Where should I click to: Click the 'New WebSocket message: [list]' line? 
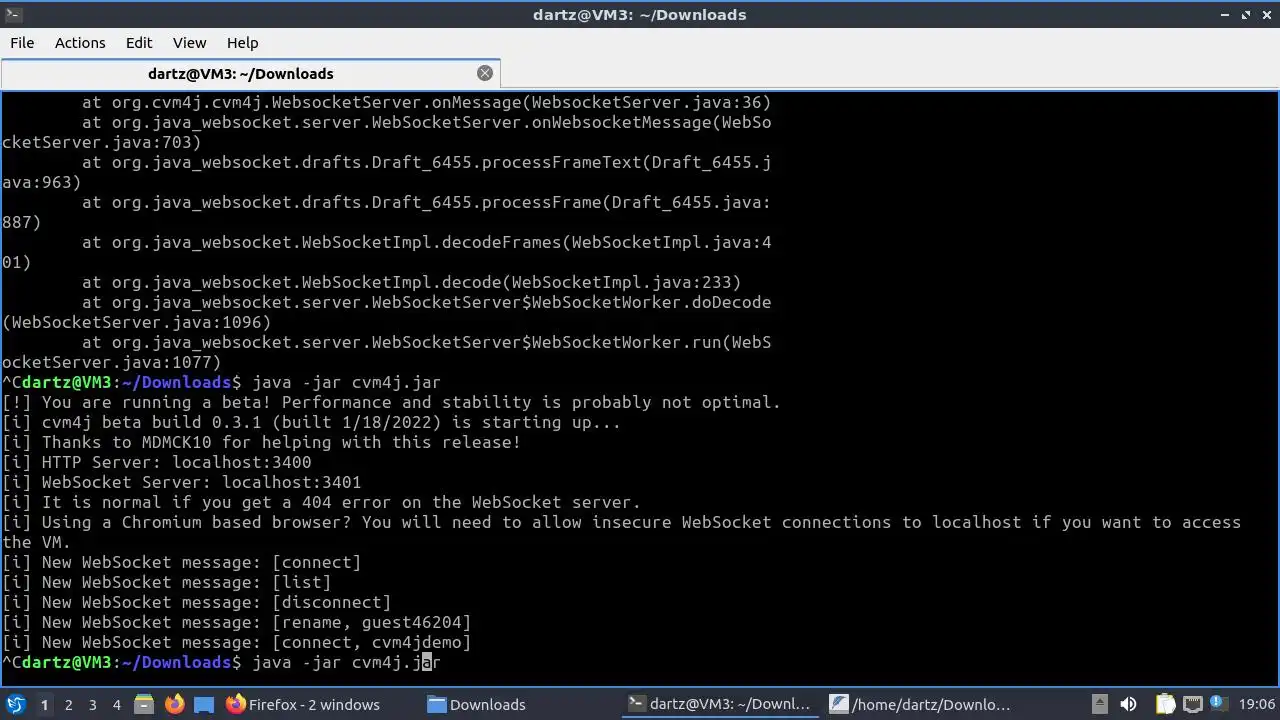[167, 582]
